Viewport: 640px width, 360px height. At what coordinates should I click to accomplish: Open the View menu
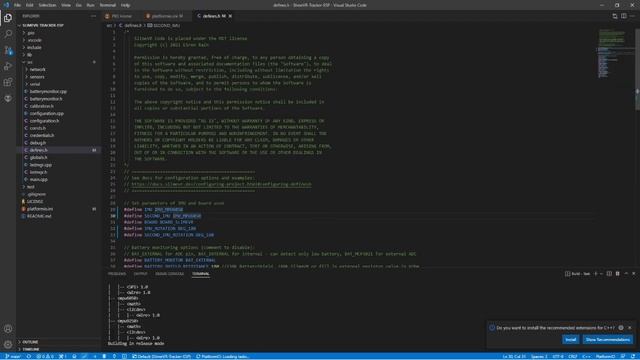(x=66, y=5)
